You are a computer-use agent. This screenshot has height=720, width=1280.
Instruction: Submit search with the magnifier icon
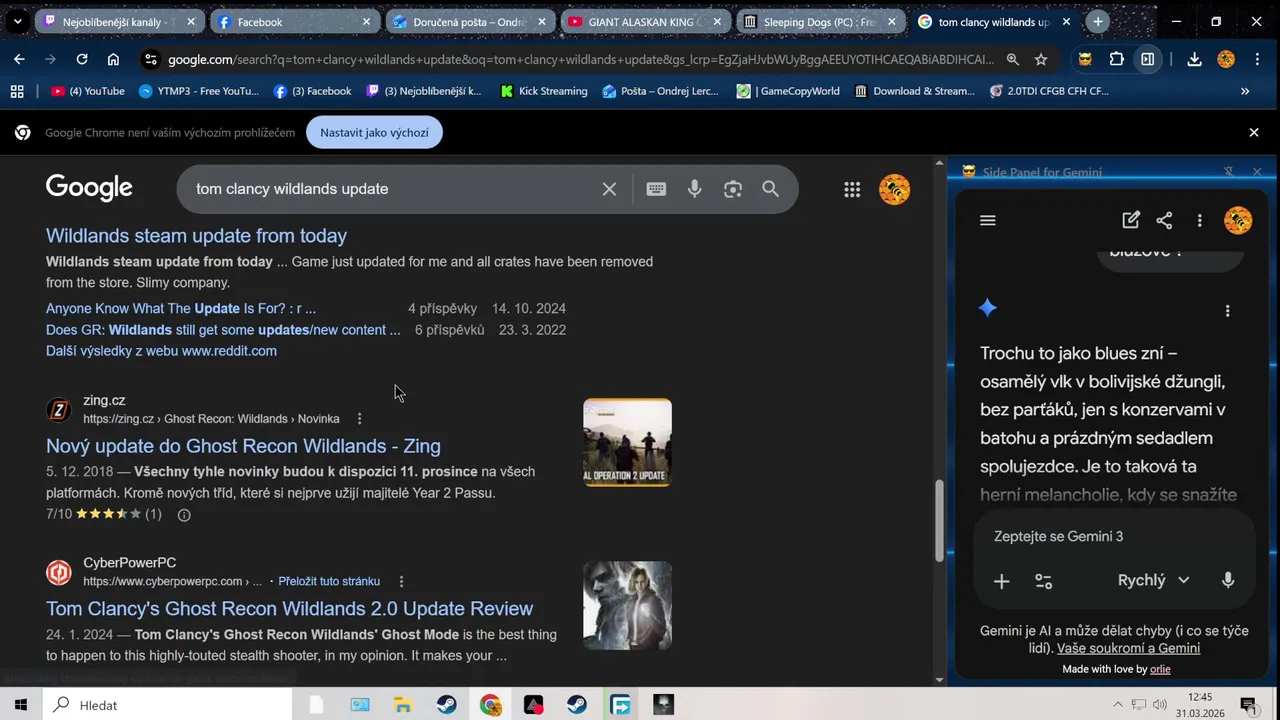click(770, 189)
